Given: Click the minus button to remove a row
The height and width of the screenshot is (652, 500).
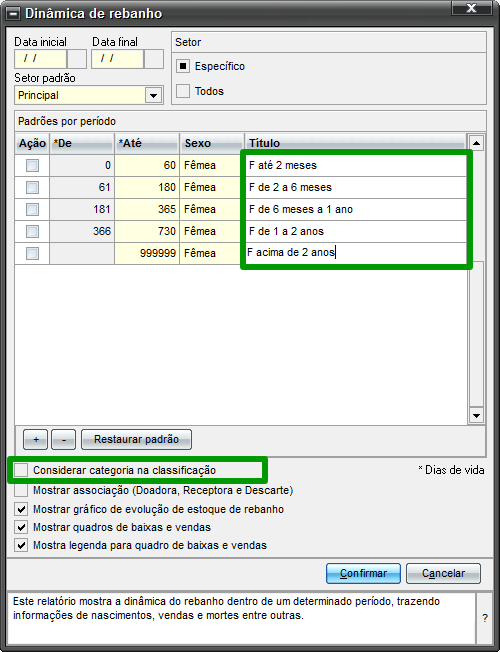Looking at the screenshot, I should click(64, 440).
